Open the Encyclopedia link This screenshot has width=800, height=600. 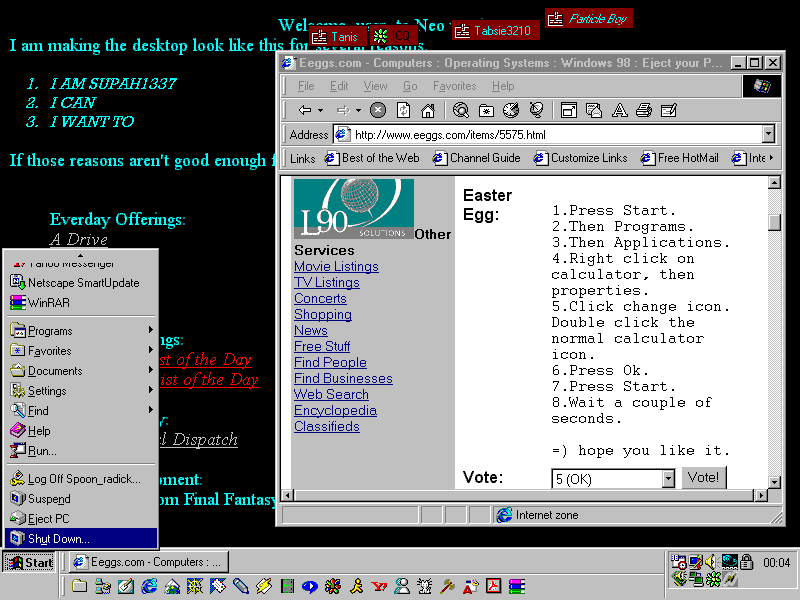[x=335, y=411]
